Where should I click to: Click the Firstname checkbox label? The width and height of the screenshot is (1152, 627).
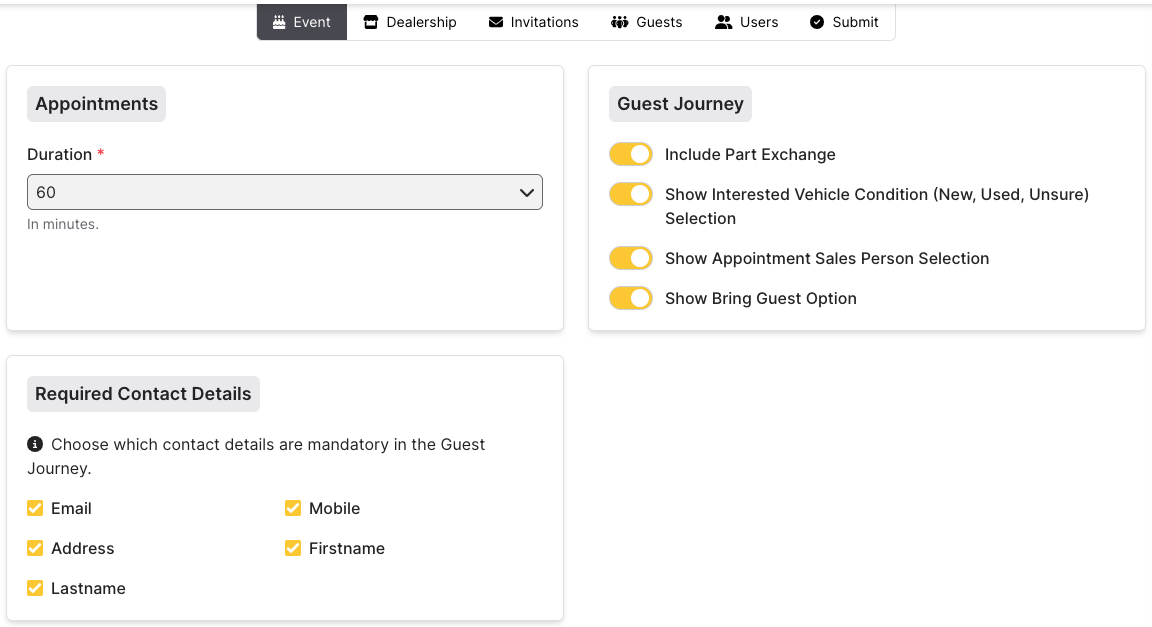(x=346, y=548)
